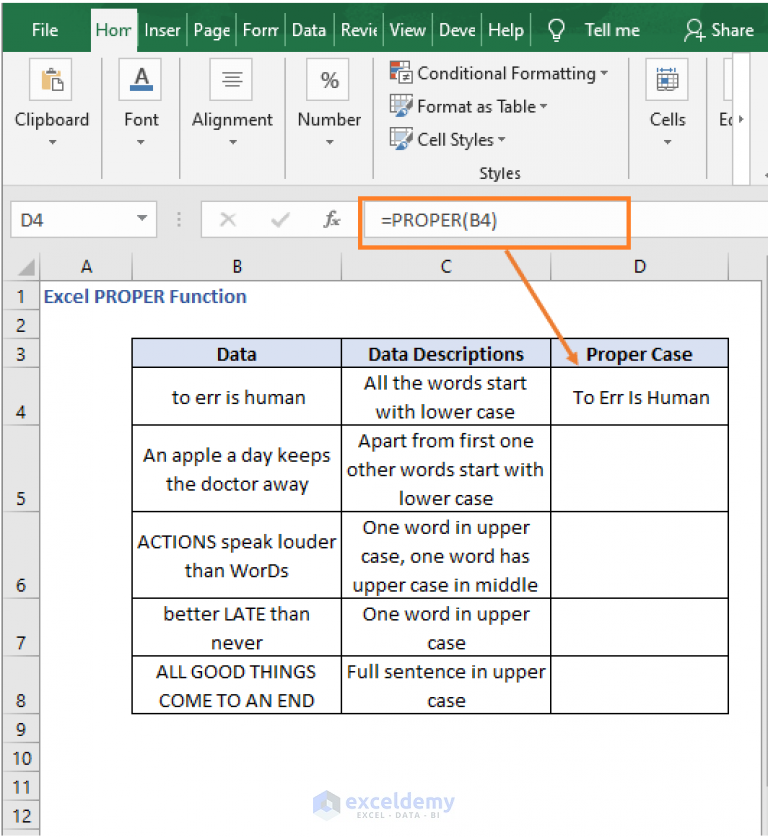Select cell 'better LATE than never'
Image resolution: width=768 pixels, height=837 pixels.
(x=236, y=627)
